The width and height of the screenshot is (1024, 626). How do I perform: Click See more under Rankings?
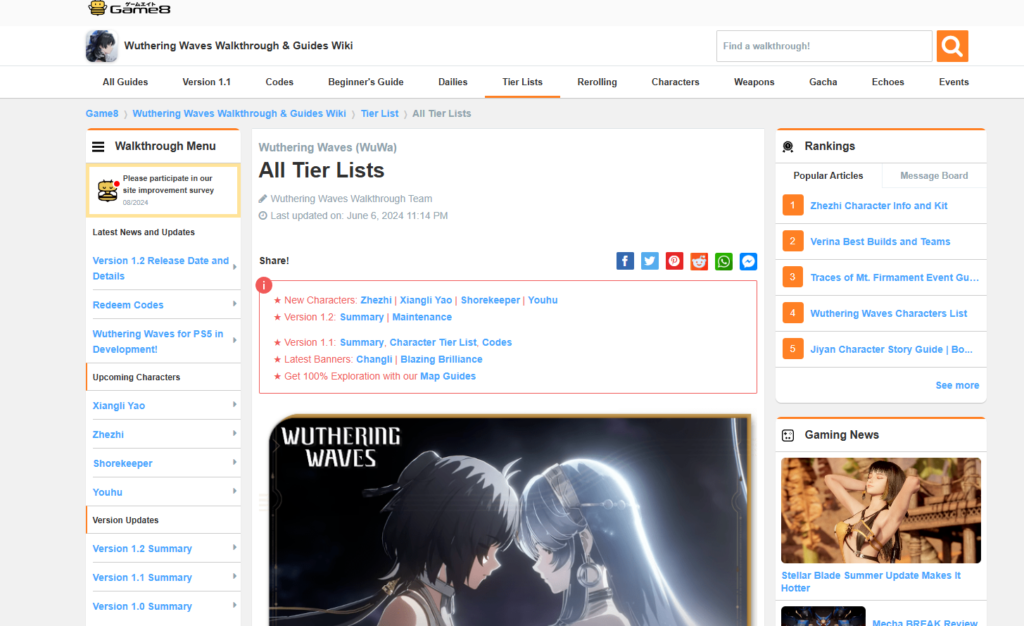tap(957, 385)
